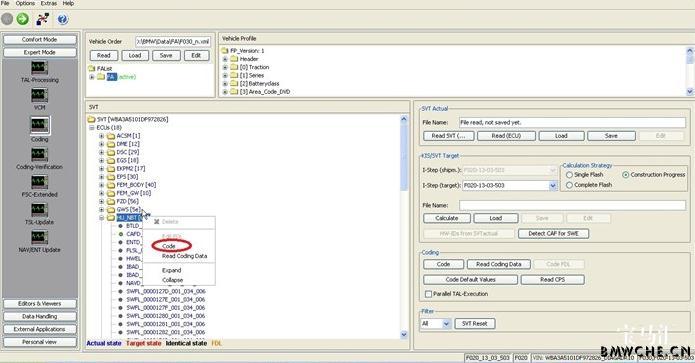Open the File menu
This screenshot has width=695, height=363.
point(5,3)
